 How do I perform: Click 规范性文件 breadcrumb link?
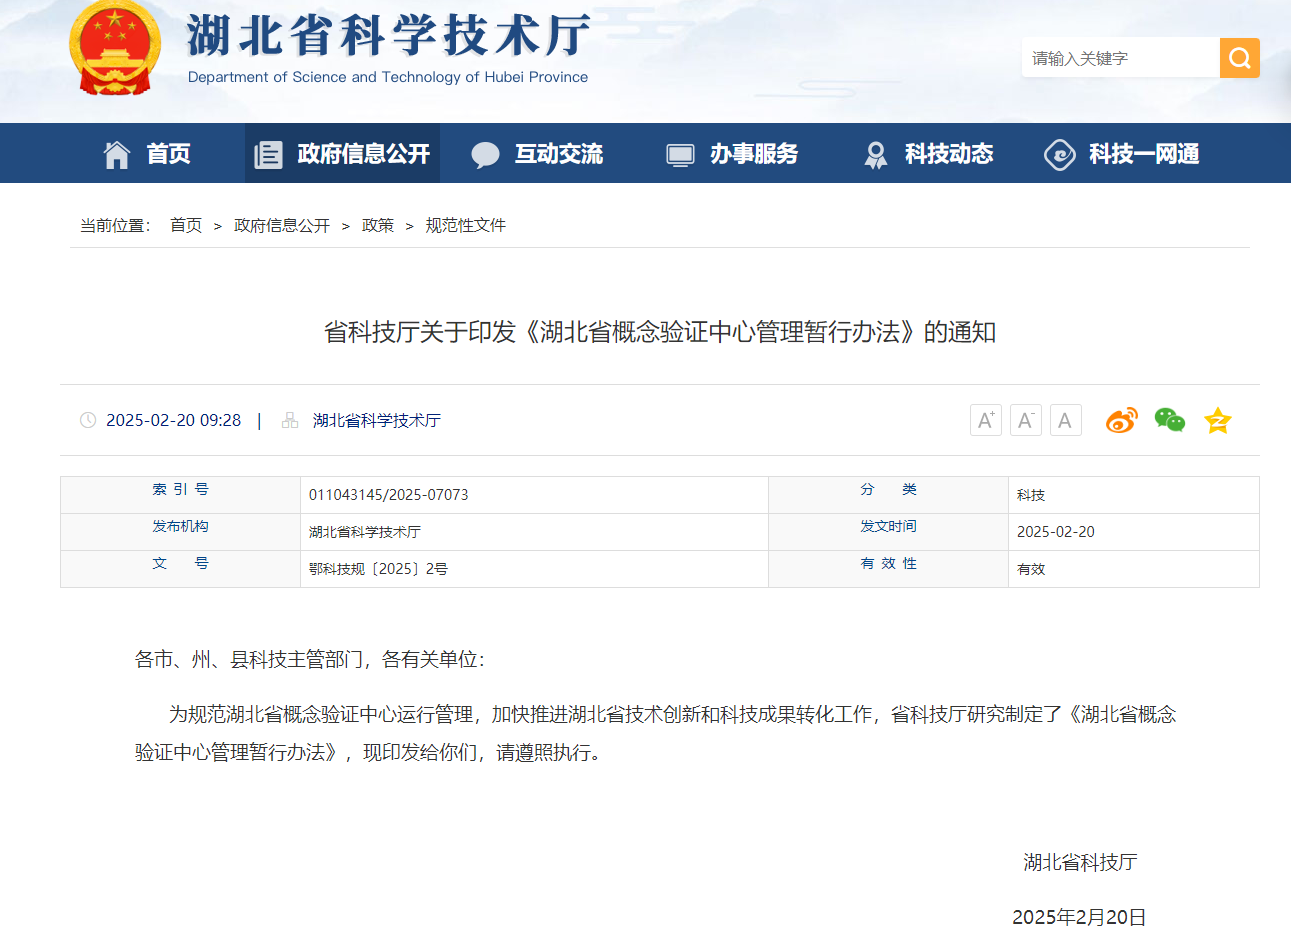pyautogui.click(x=465, y=226)
